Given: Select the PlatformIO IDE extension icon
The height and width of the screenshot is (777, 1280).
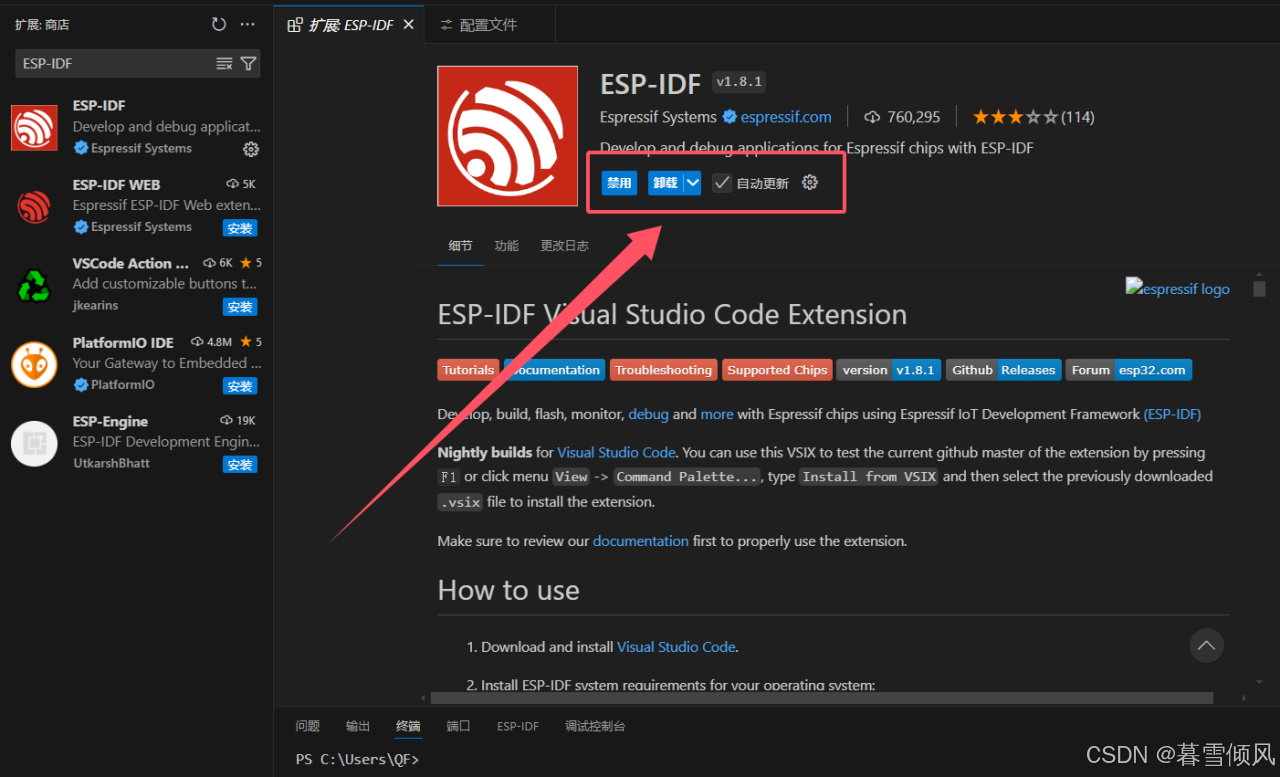Looking at the screenshot, I should tap(34, 364).
